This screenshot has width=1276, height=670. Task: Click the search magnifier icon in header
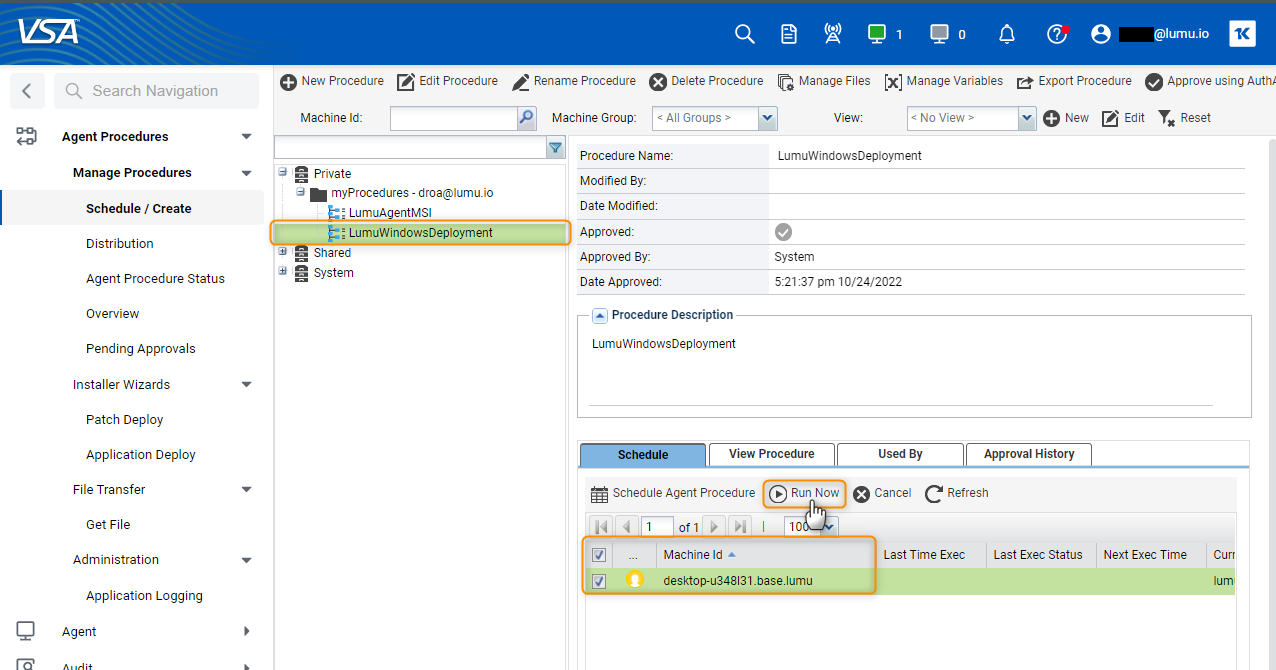pos(744,34)
